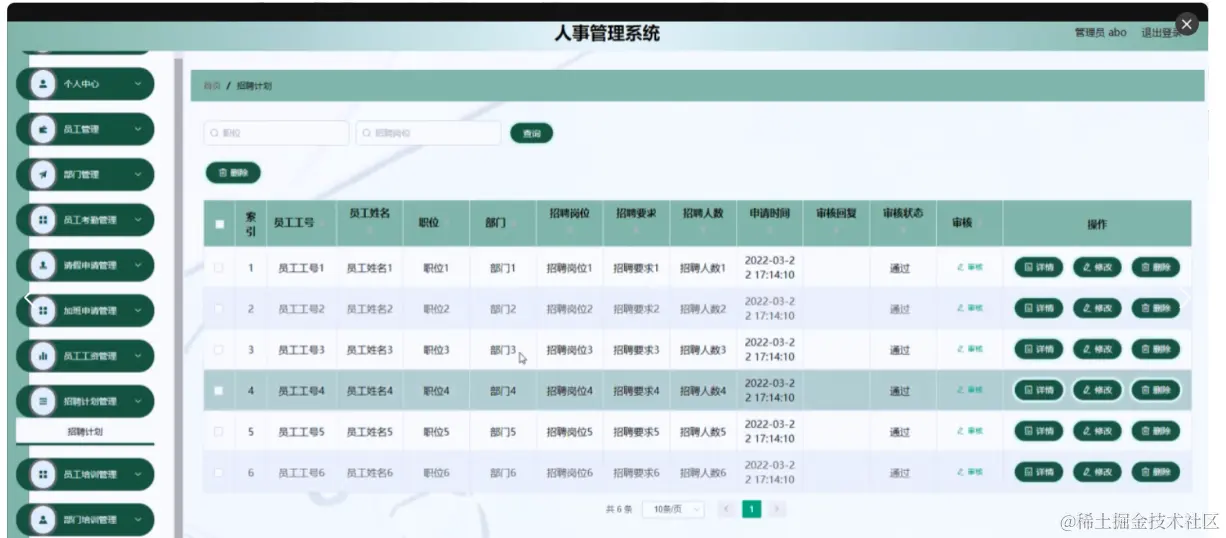Screen dimensions: 1226x538
Task: Open the 招聘计划 submenu item
Action: coord(85,432)
